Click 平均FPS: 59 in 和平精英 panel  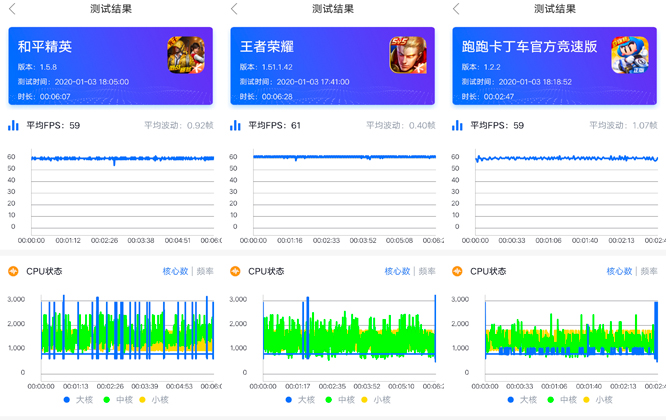point(53,126)
